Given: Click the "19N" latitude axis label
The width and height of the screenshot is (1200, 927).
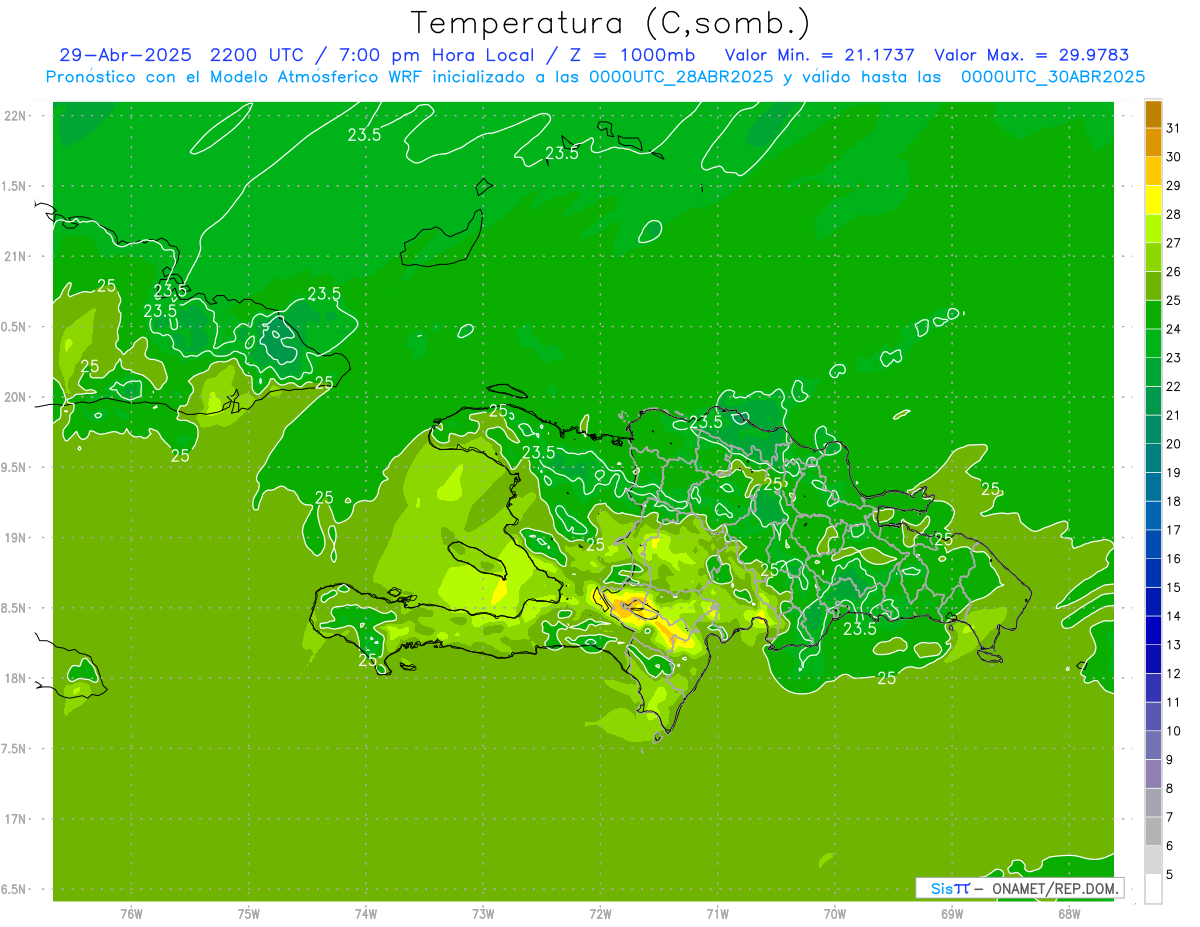Looking at the screenshot, I should click(15, 538).
